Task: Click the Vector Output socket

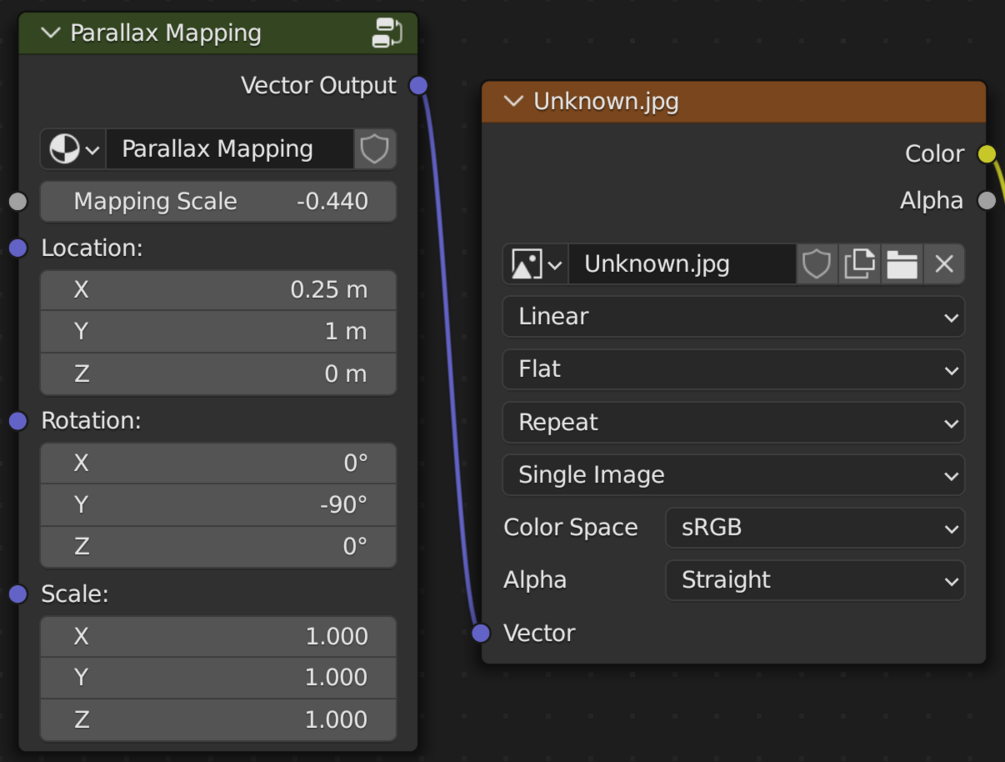Action: [x=419, y=86]
